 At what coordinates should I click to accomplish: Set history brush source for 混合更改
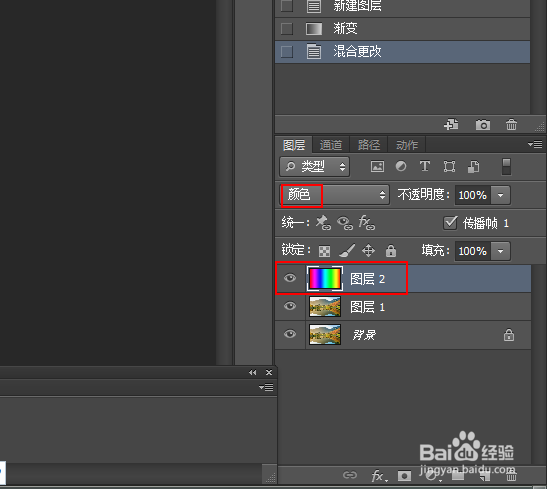tap(287, 52)
